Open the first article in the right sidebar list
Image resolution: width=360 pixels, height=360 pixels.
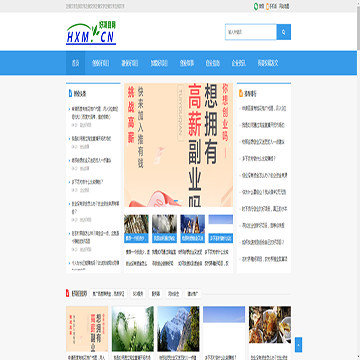point(264,108)
